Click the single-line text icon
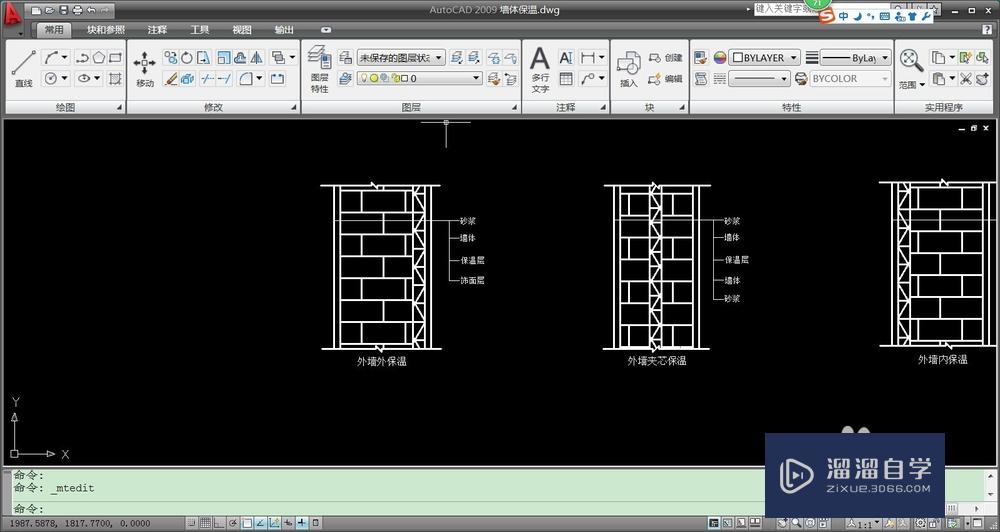This screenshot has width=1000, height=532. [566, 57]
